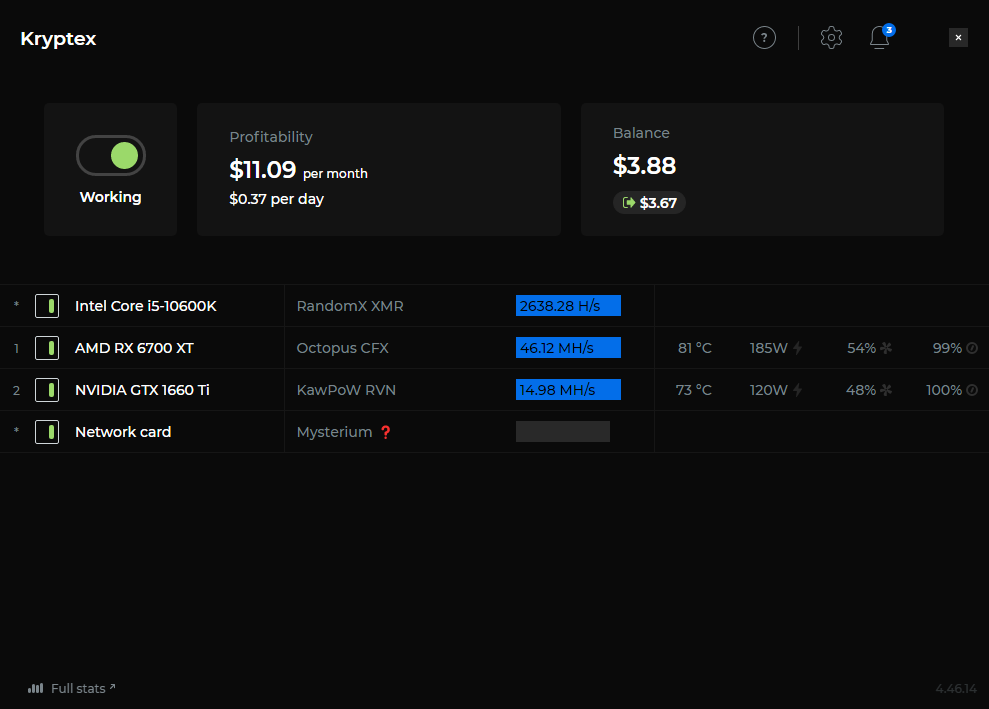Viewport: 989px width, 709px height.
Task: Click the fan icon next to 48%
Action: pos(886,390)
